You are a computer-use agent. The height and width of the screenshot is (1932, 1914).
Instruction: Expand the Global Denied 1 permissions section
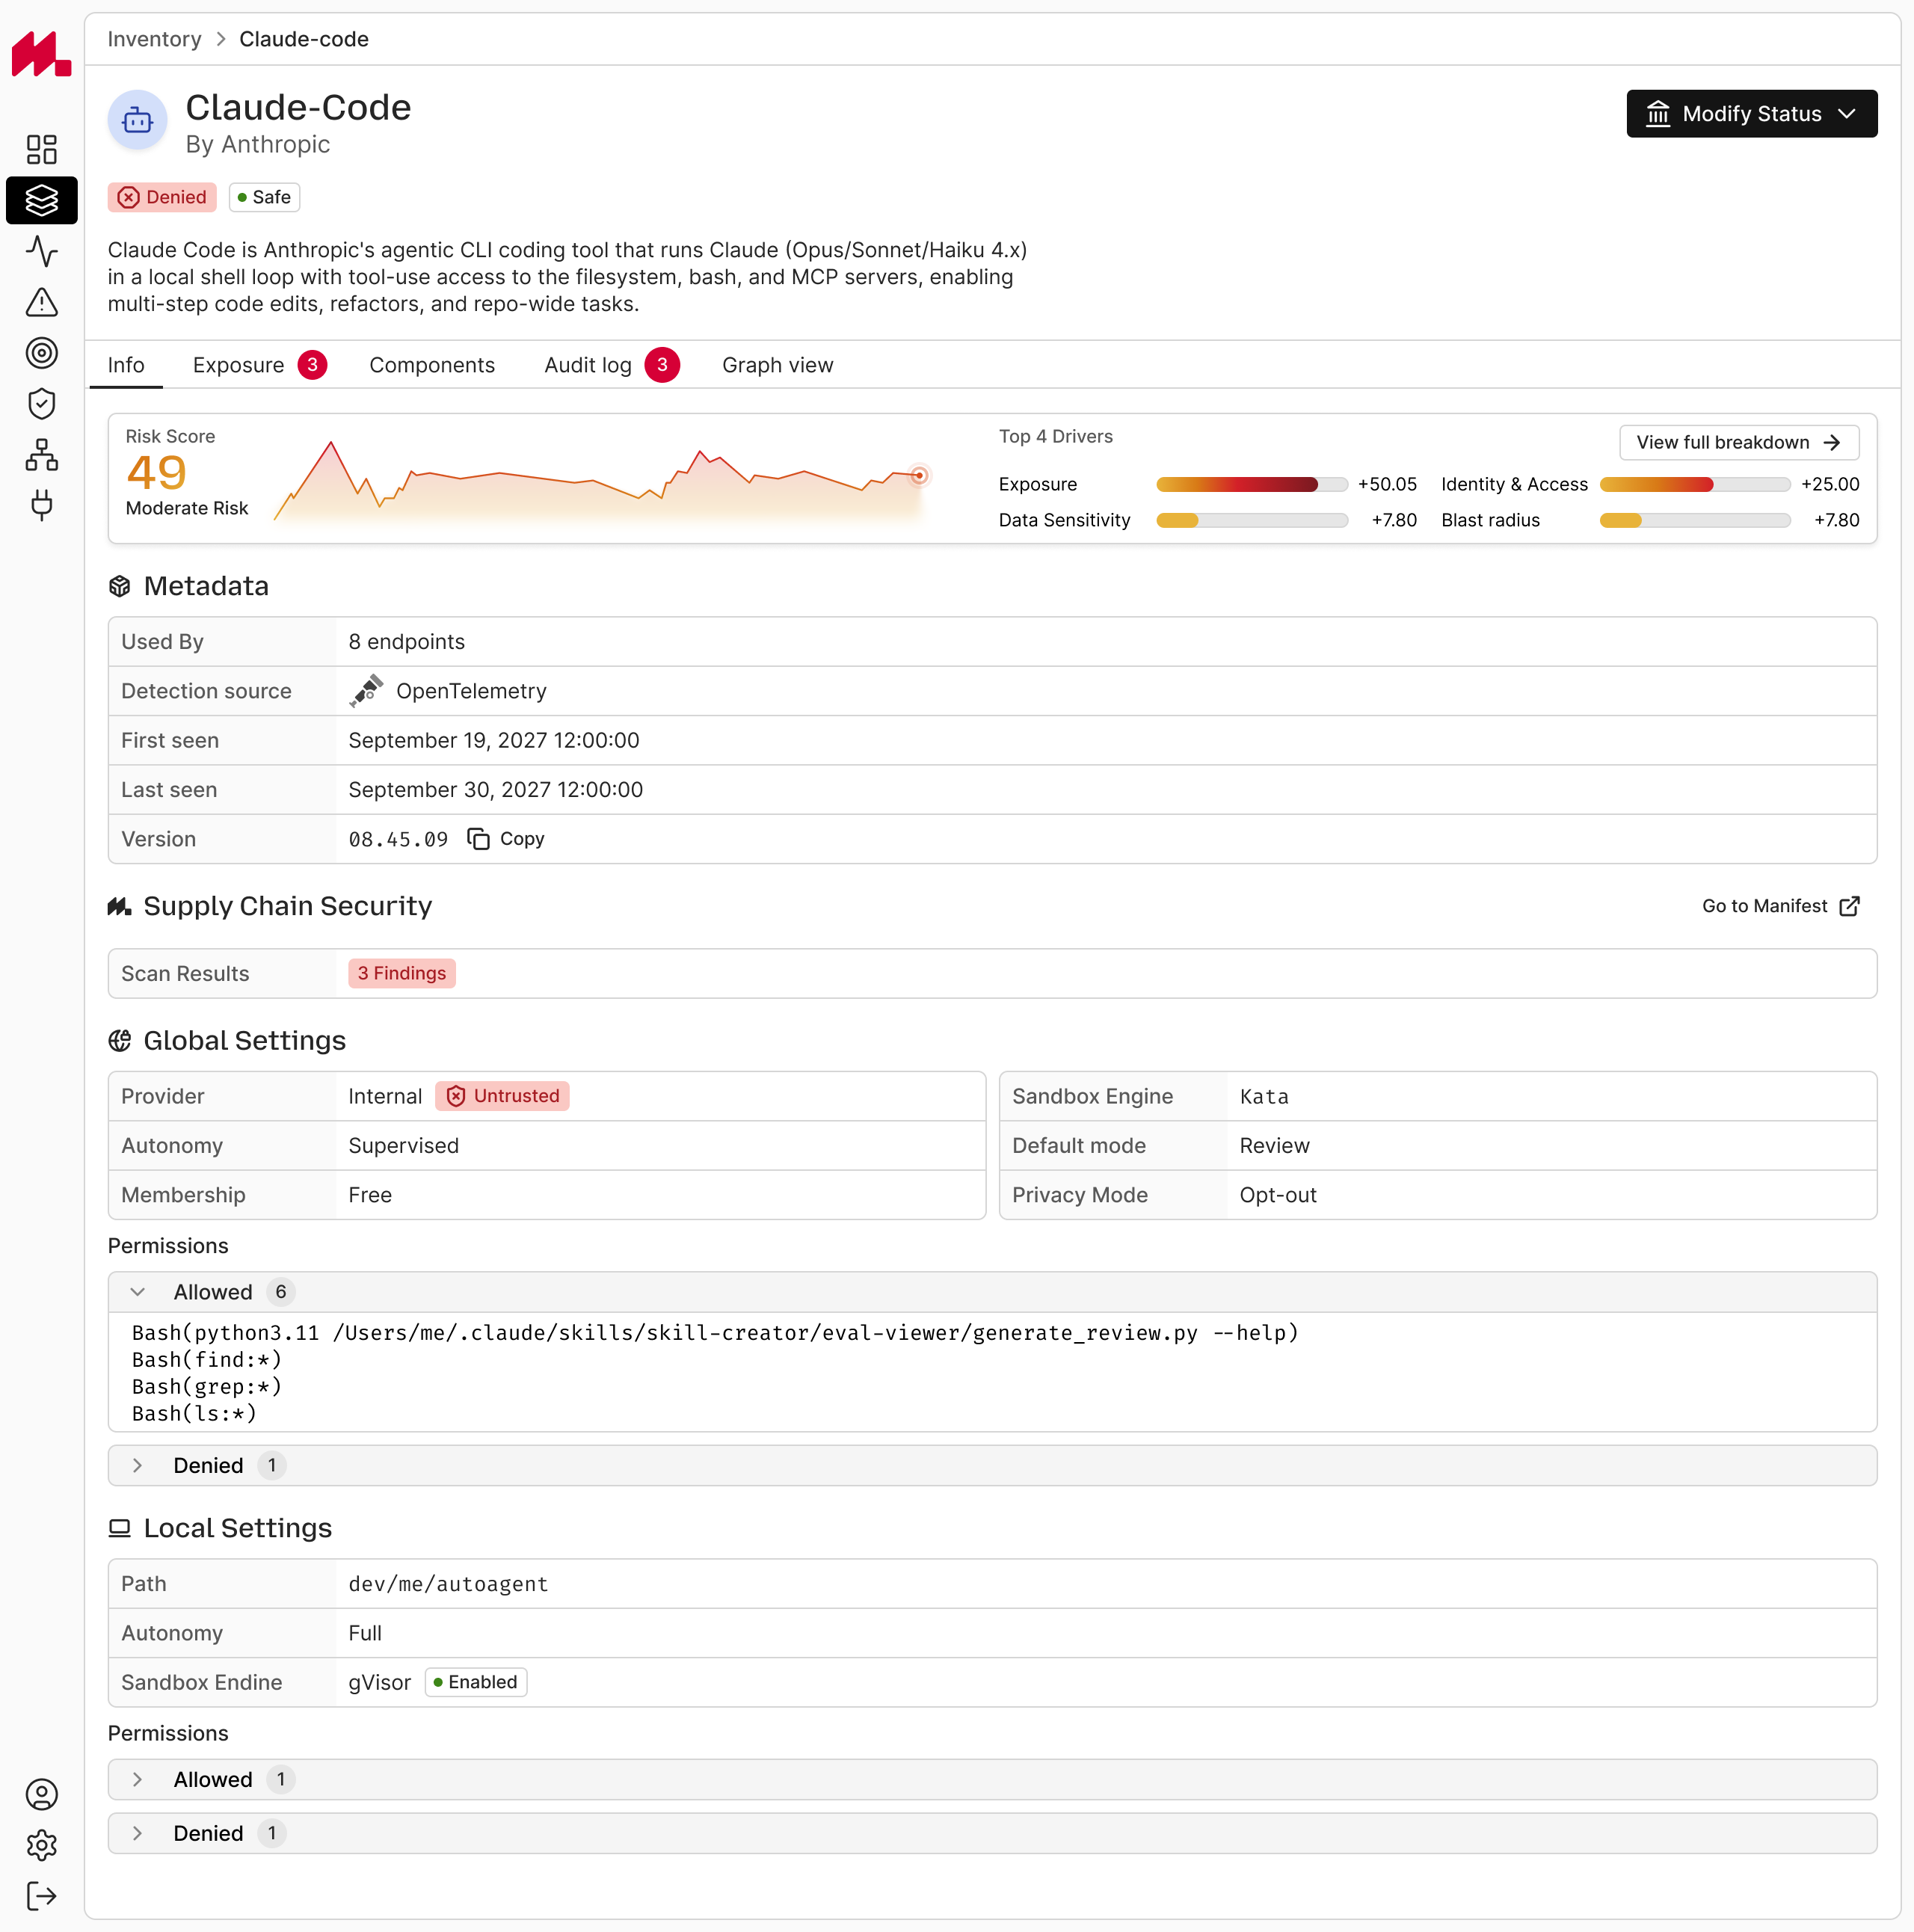(992, 1466)
